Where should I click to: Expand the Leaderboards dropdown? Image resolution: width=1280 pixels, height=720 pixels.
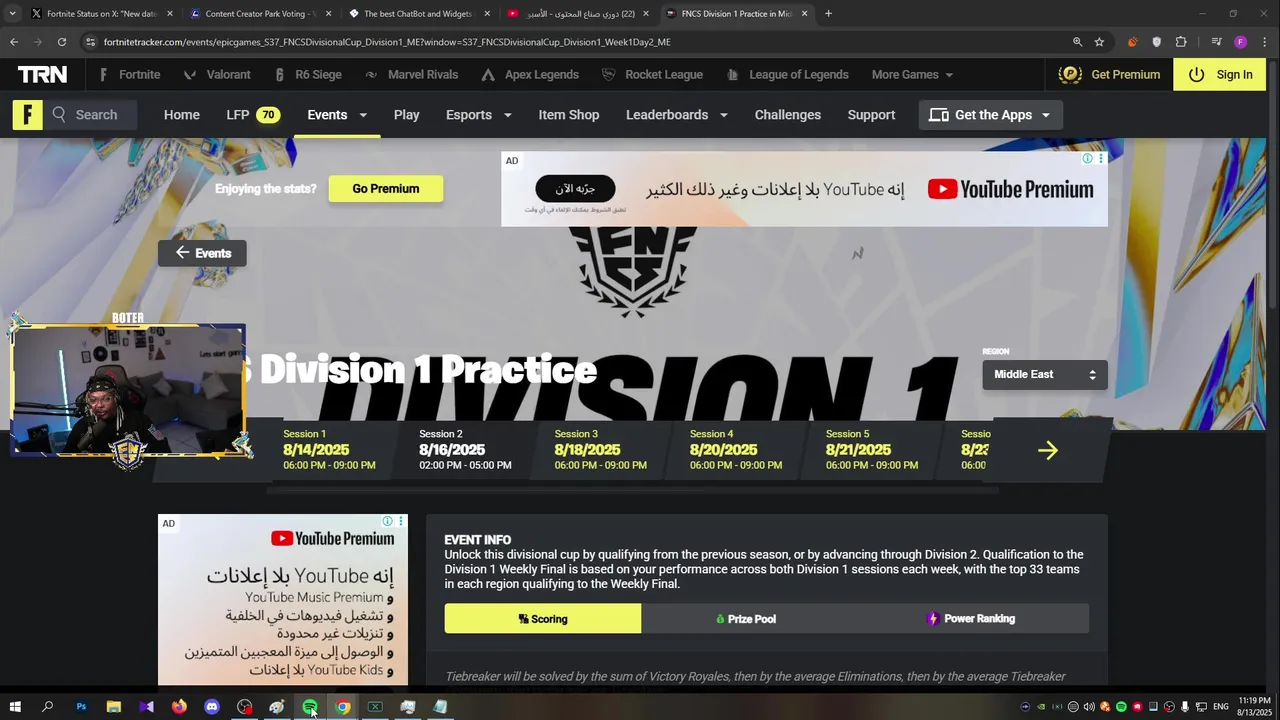(x=677, y=115)
